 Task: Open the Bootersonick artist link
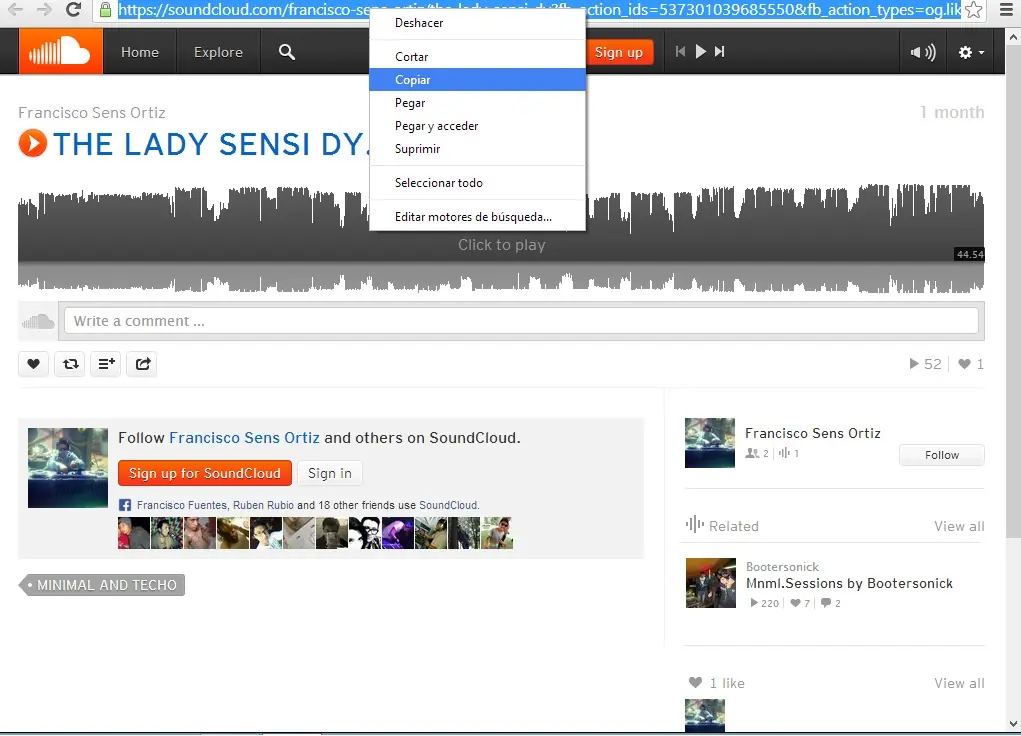tap(782, 567)
